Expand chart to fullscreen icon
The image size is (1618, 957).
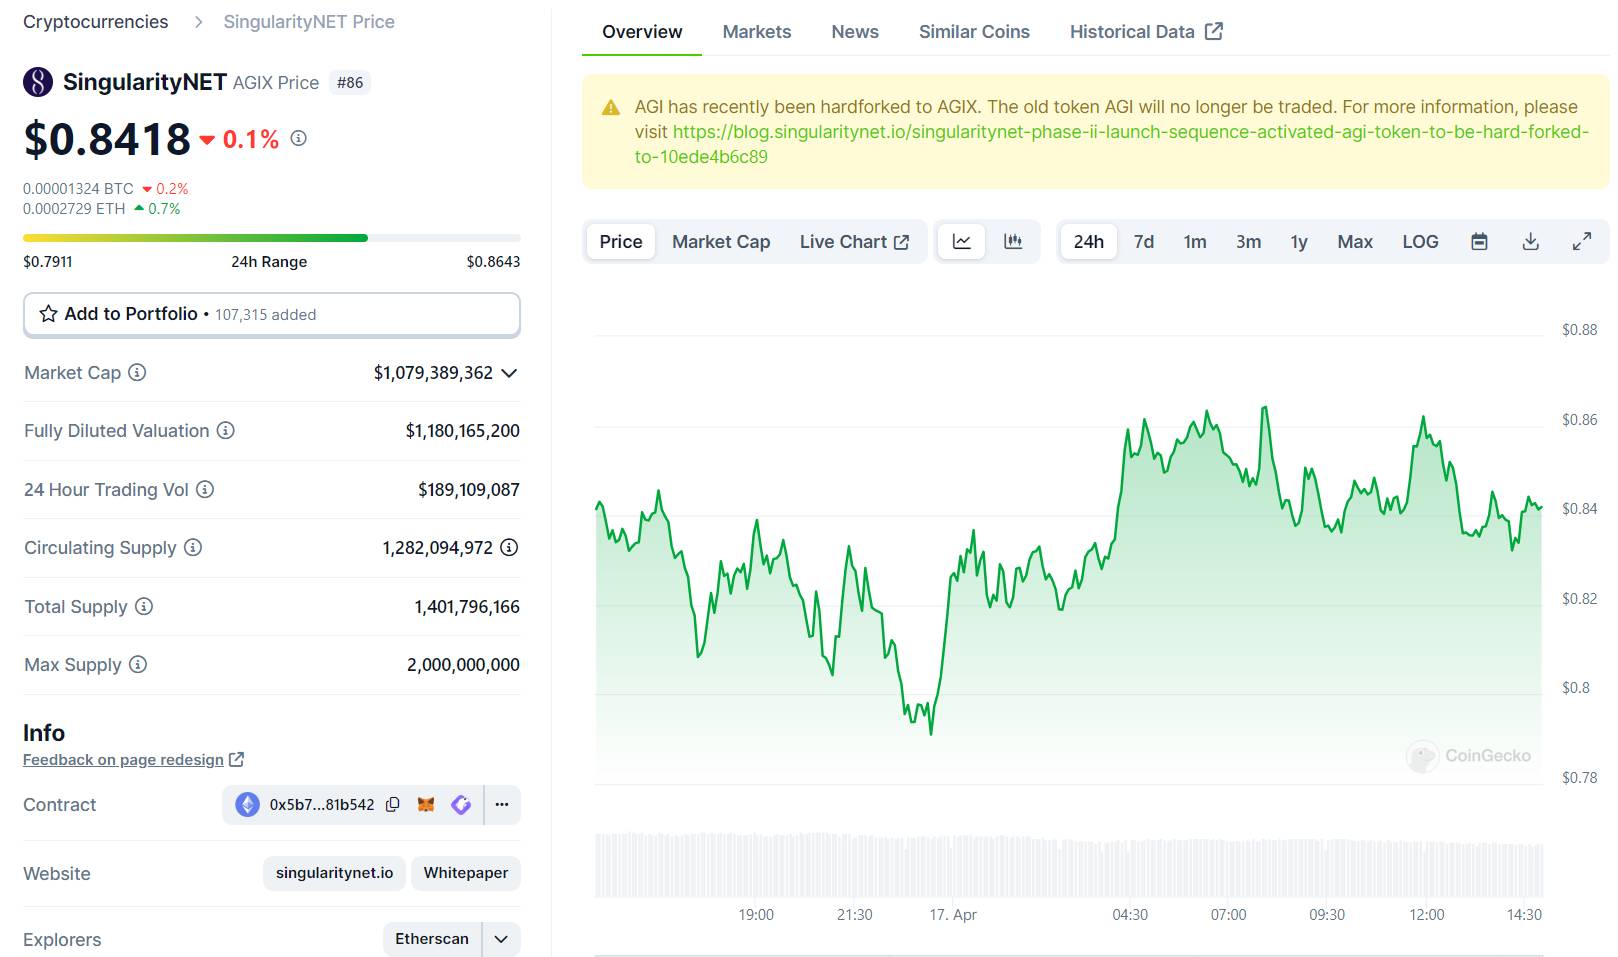point(1582,241)
